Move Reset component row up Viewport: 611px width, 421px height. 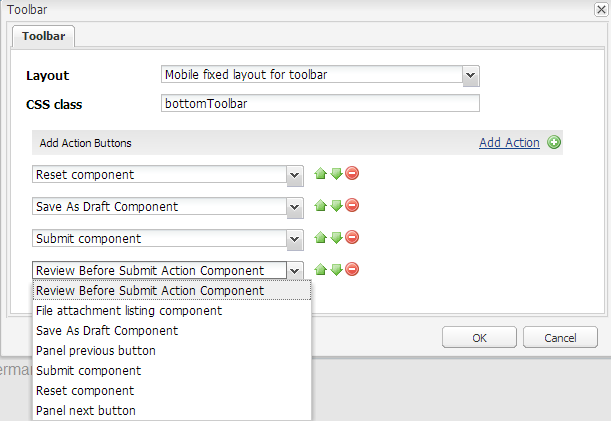(320, 174)
